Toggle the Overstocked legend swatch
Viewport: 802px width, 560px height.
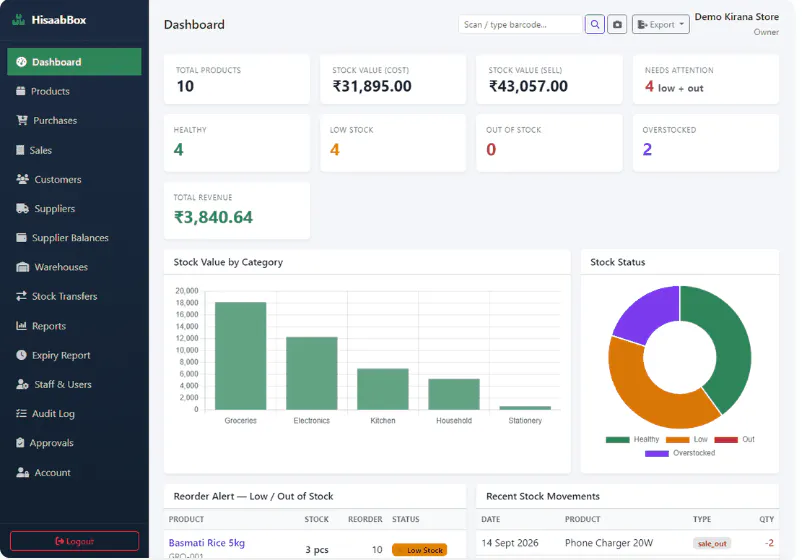tap(657, 453)
